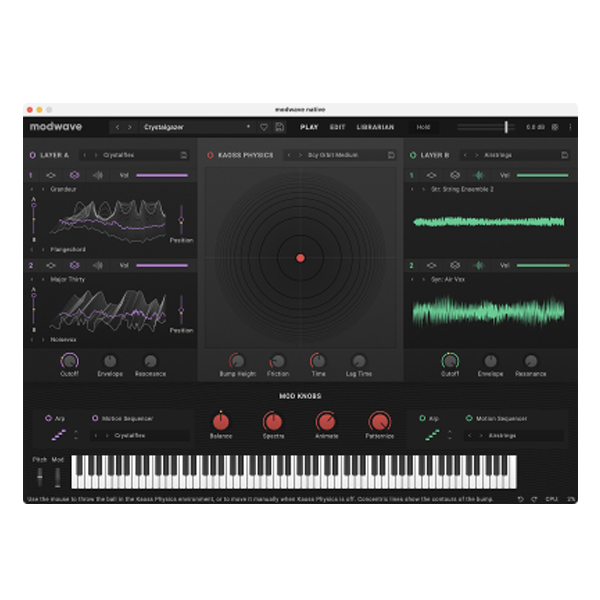Click the Mod wheel
This screenshot has height=600, width=600.
tap(57, 477)
